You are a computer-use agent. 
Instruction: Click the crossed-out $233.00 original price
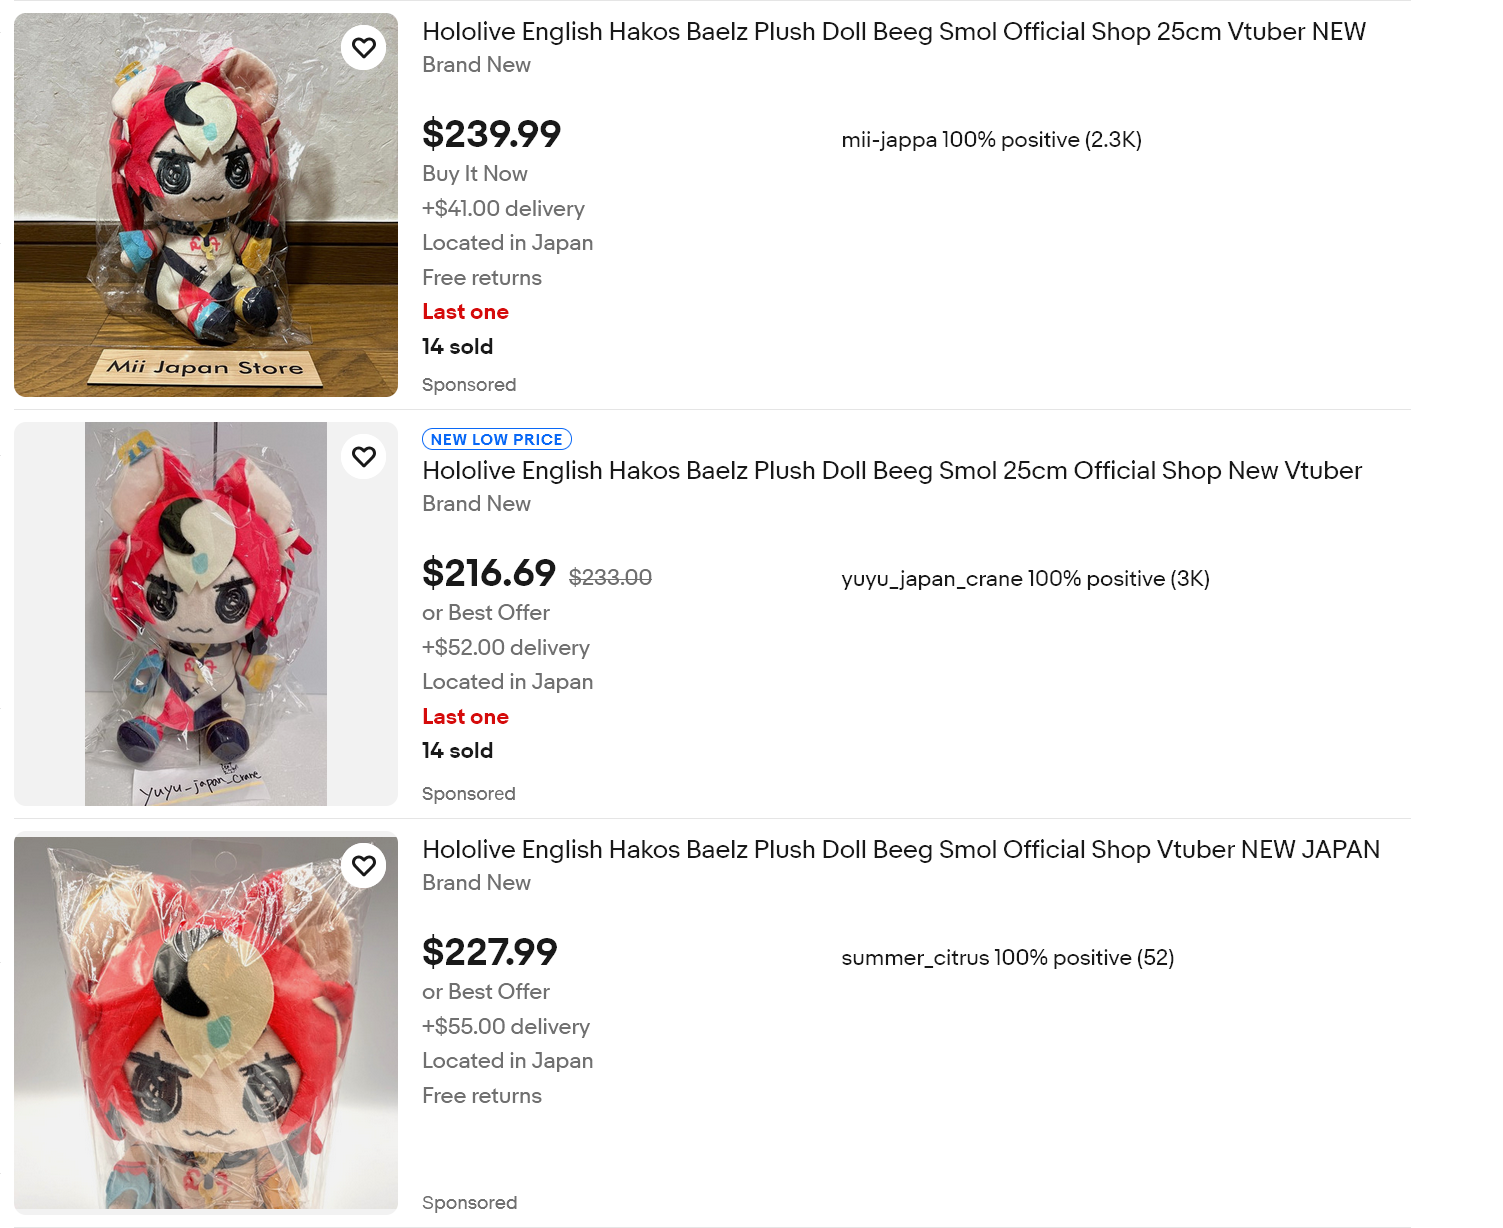point(610,577)
